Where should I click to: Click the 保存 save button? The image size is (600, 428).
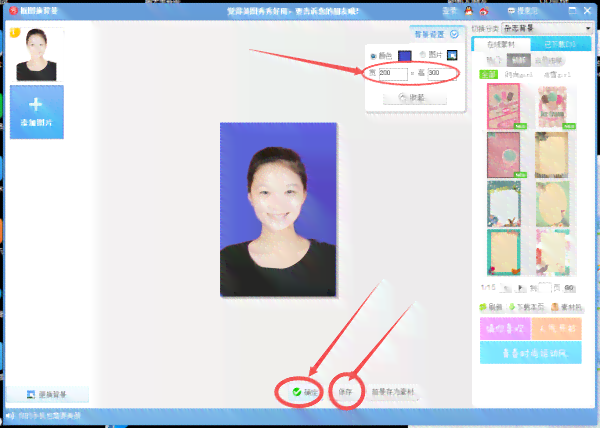[x=345, y=392]
